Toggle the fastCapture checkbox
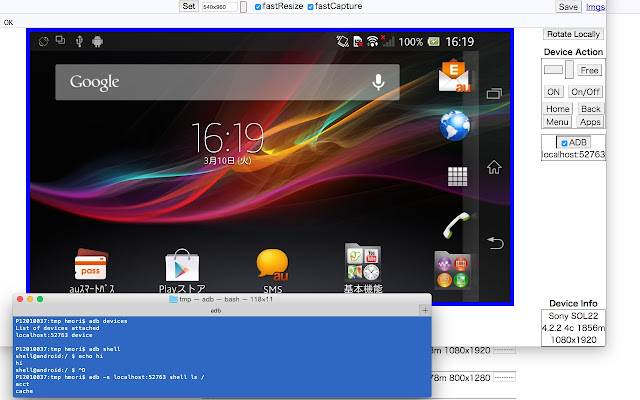This screenshot has height=400, width=640. click(x=310, y=7)
